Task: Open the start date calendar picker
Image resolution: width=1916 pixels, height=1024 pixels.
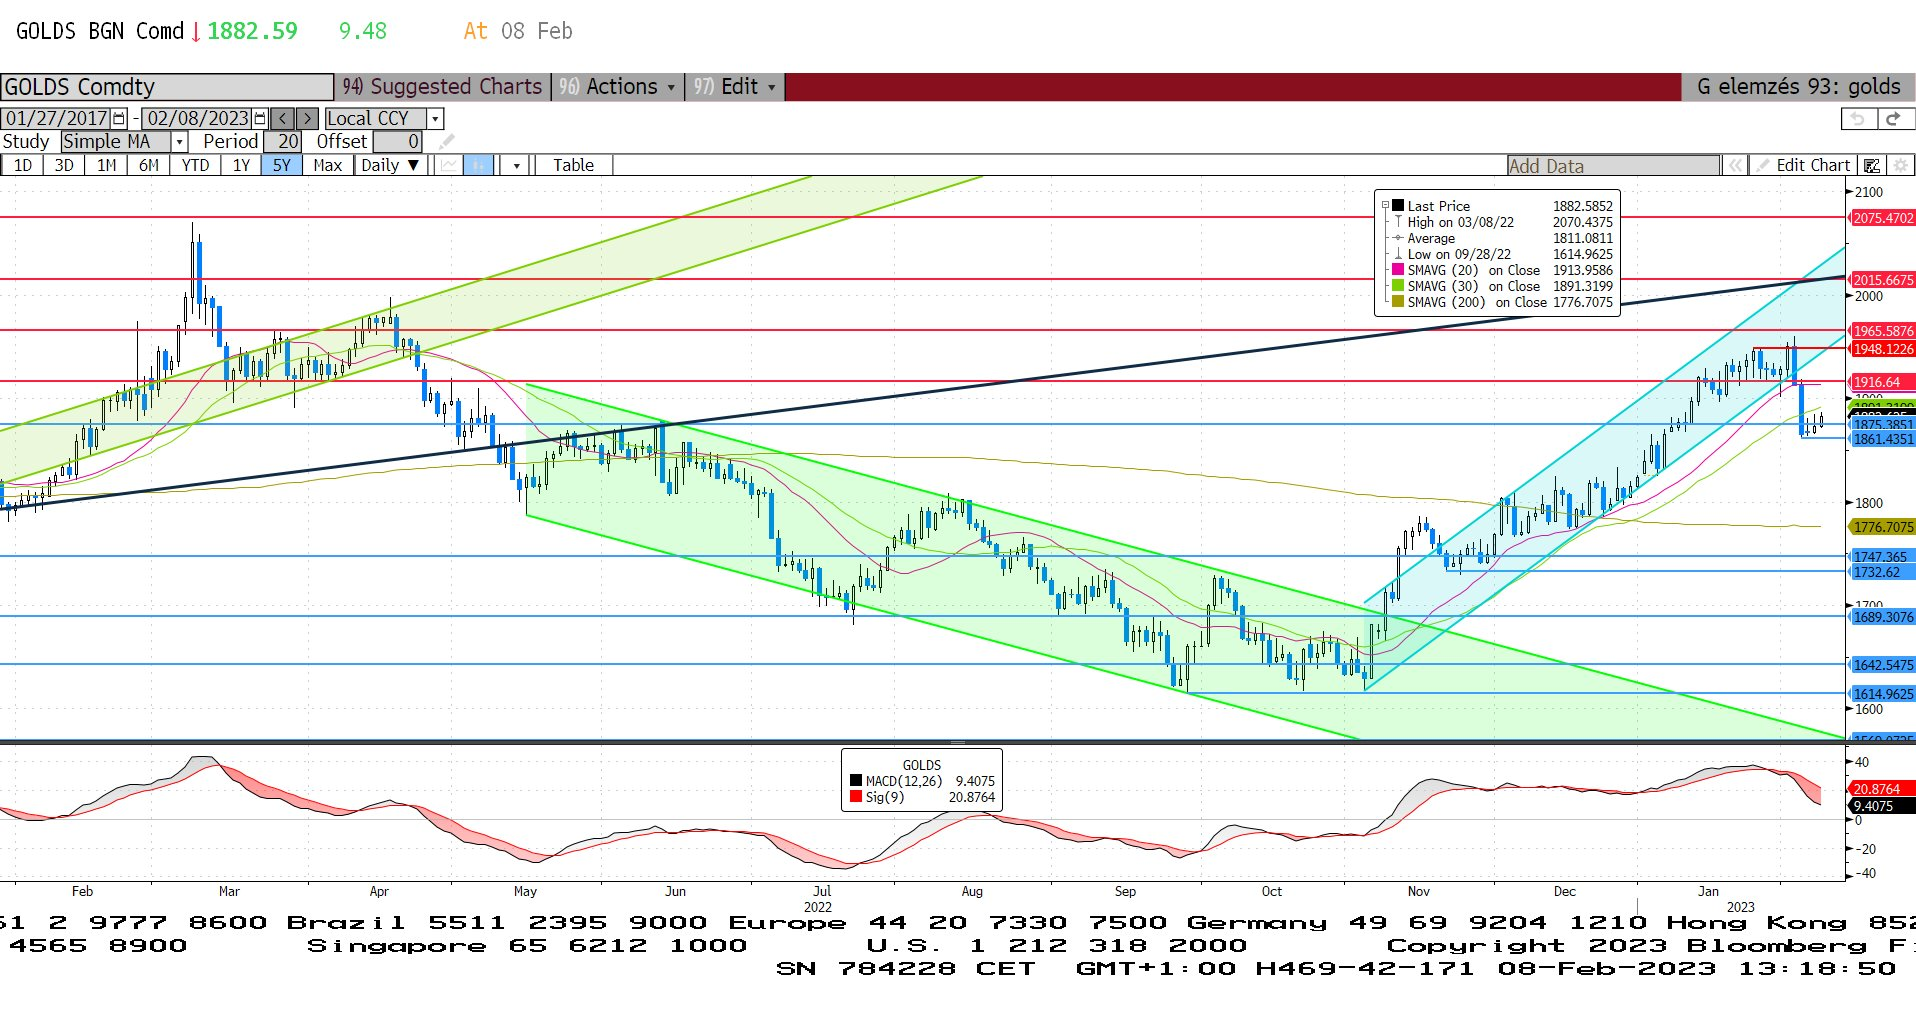Action: click(120, 118)
